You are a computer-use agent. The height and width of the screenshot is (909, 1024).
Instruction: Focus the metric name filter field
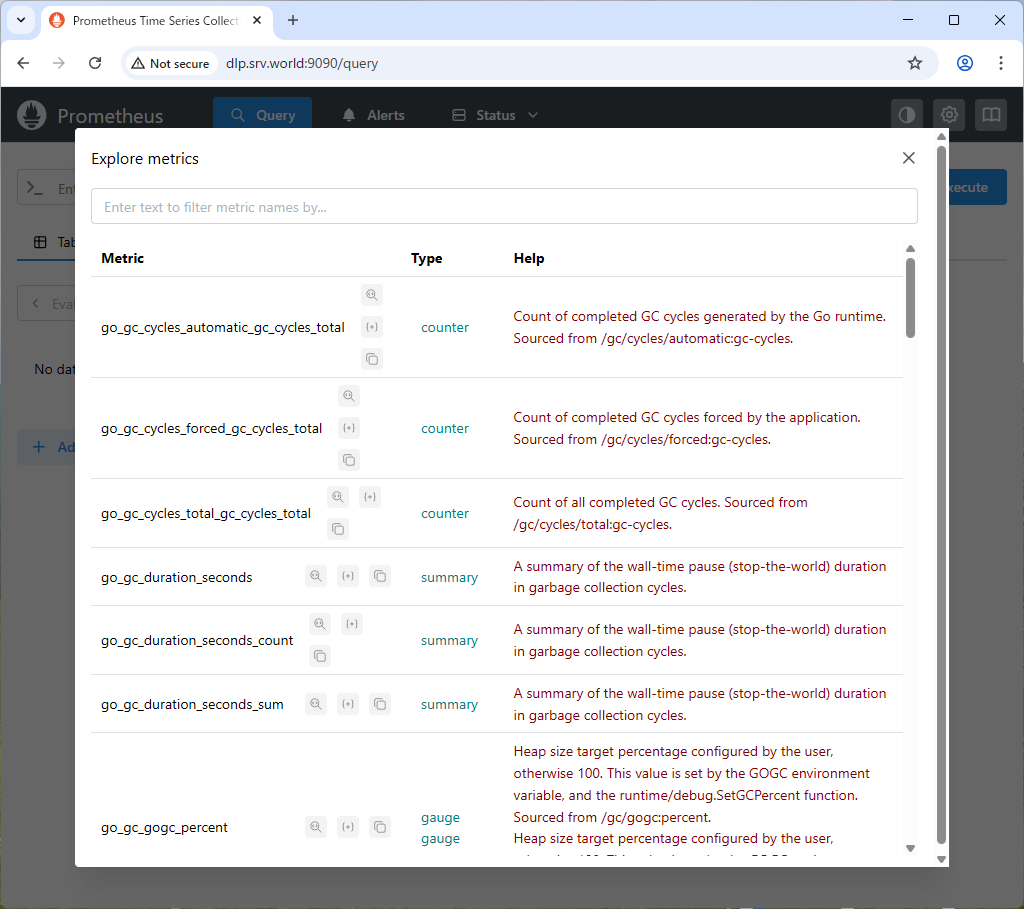tap(504, 207)
